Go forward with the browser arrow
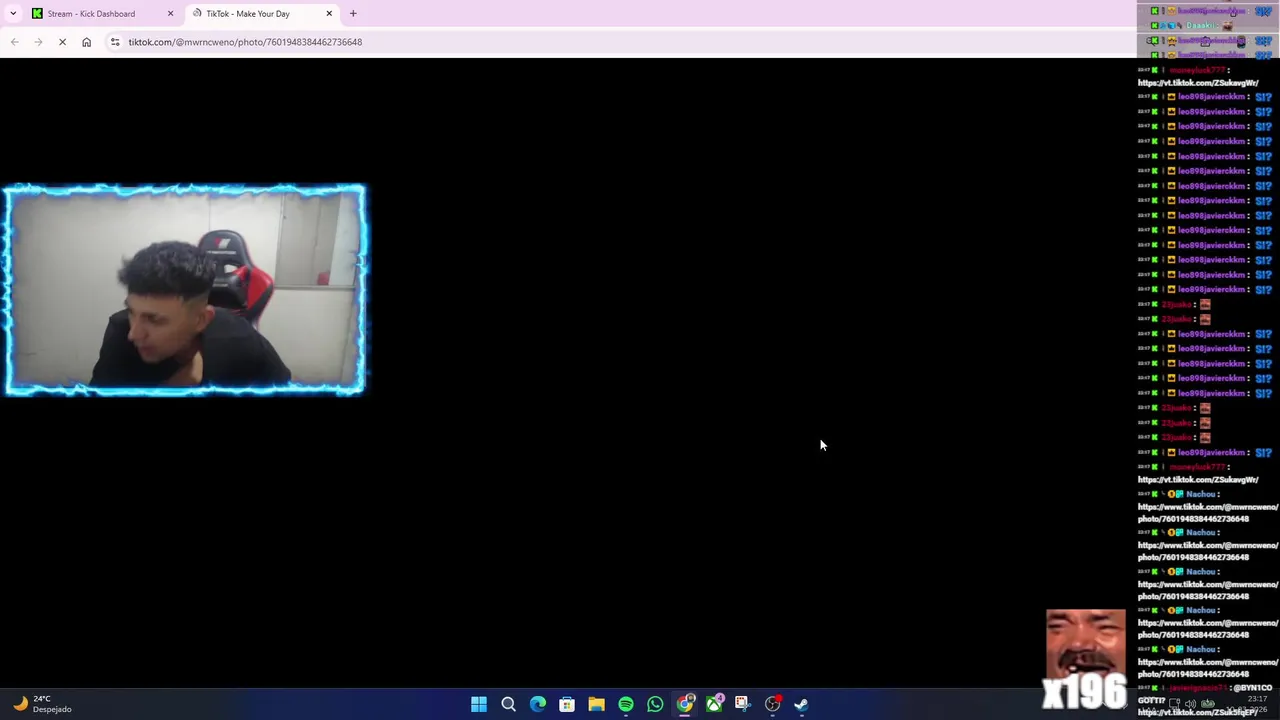1280x720 pixels. 38,42
